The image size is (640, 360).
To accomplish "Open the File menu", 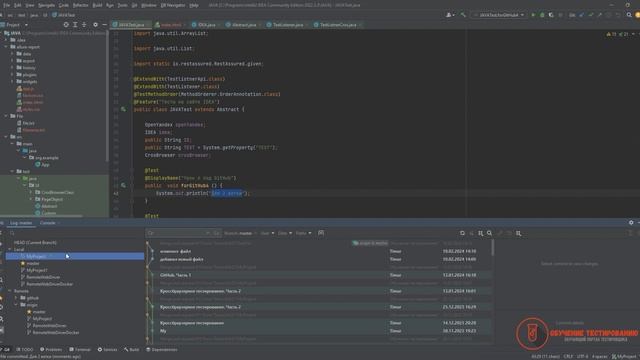I will pos(7,5).
